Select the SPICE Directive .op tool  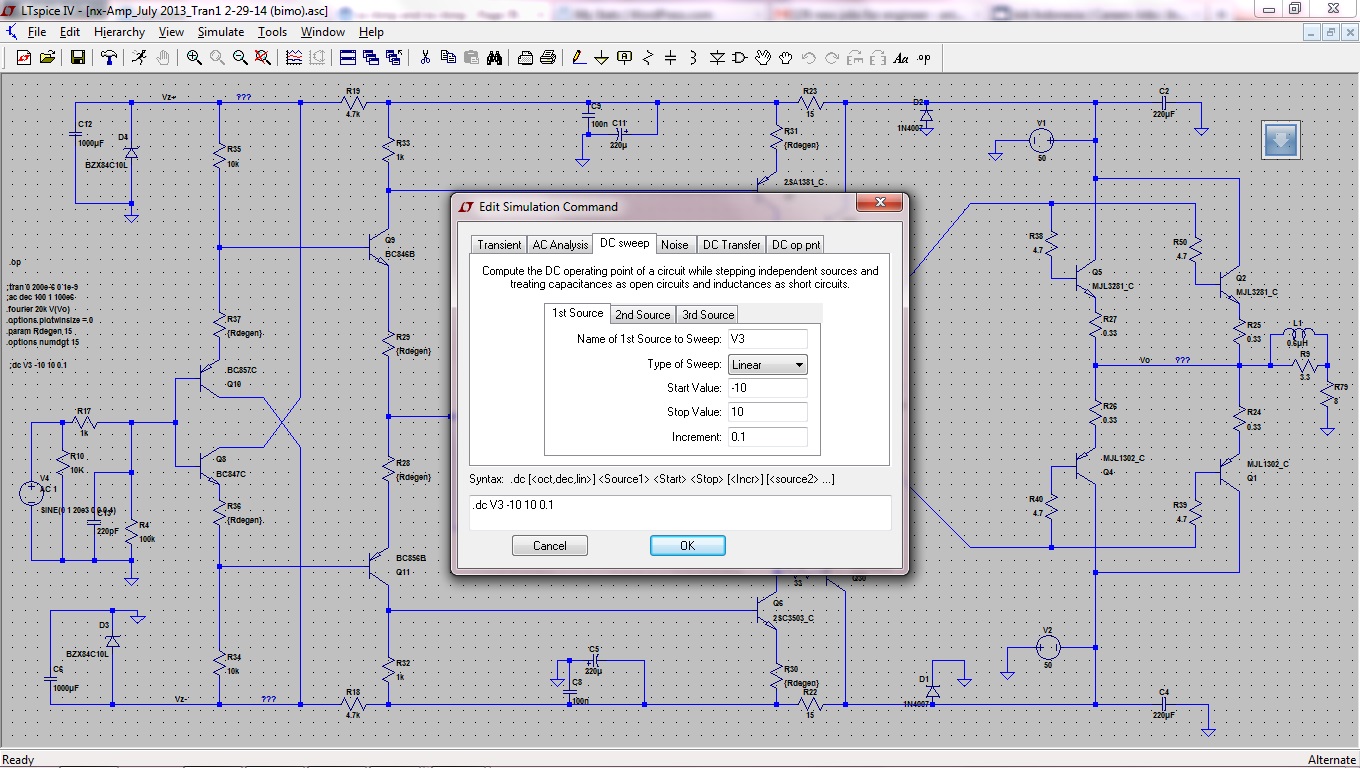pyautogui.click(x=924, y=58)
